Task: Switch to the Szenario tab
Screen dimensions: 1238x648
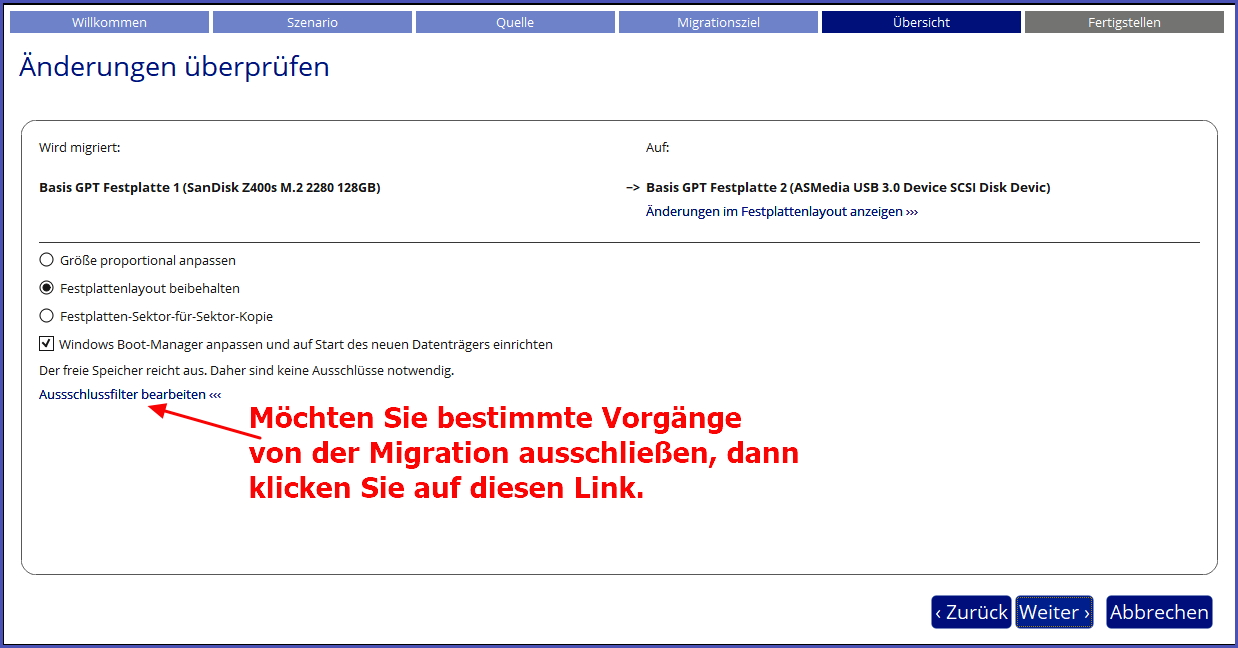Action: (x=312, y=22)
